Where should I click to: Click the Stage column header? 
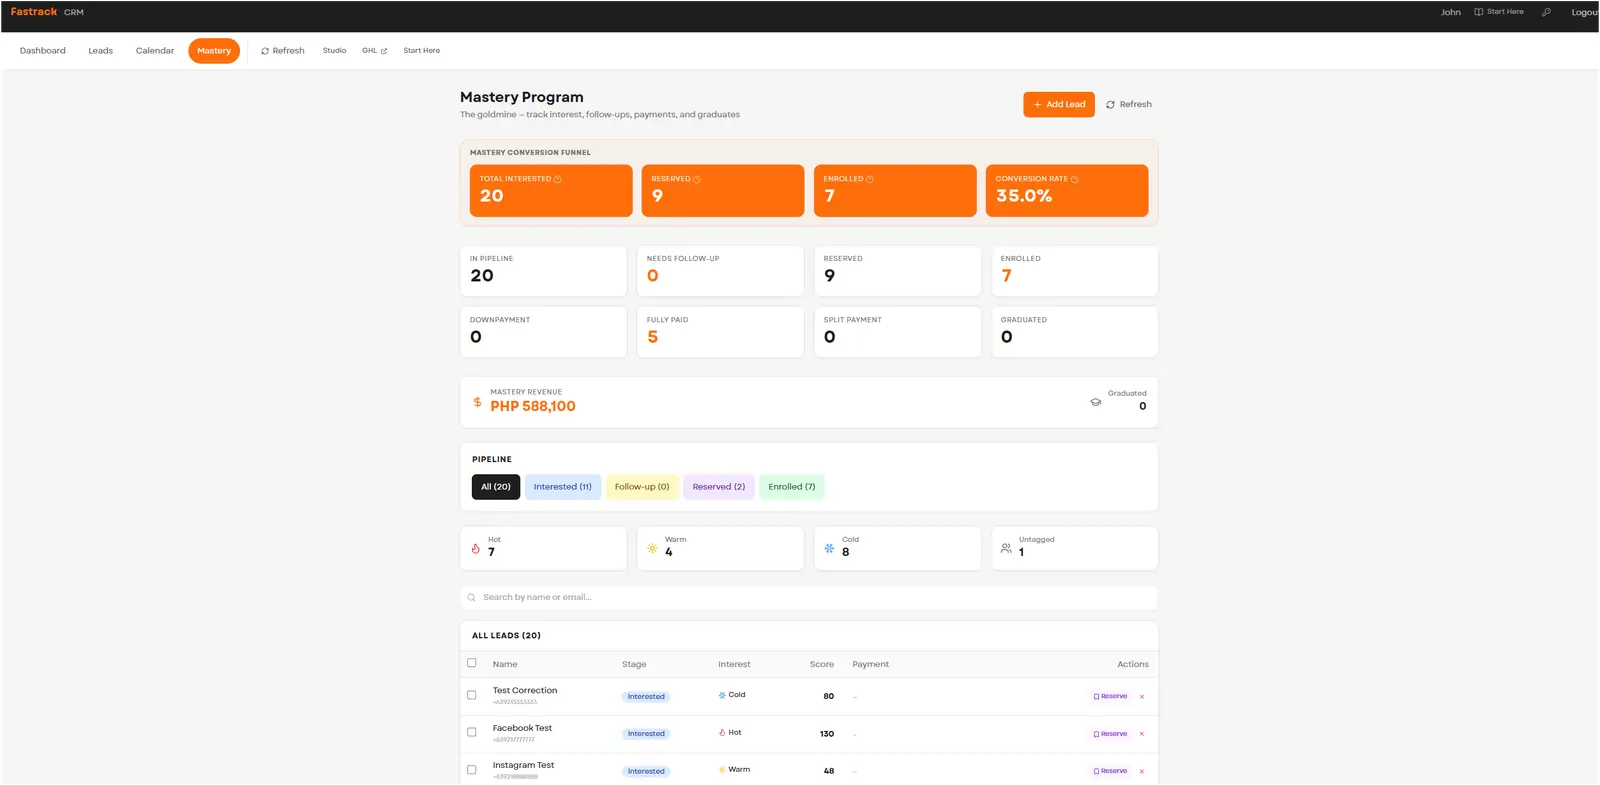point(634,664)
